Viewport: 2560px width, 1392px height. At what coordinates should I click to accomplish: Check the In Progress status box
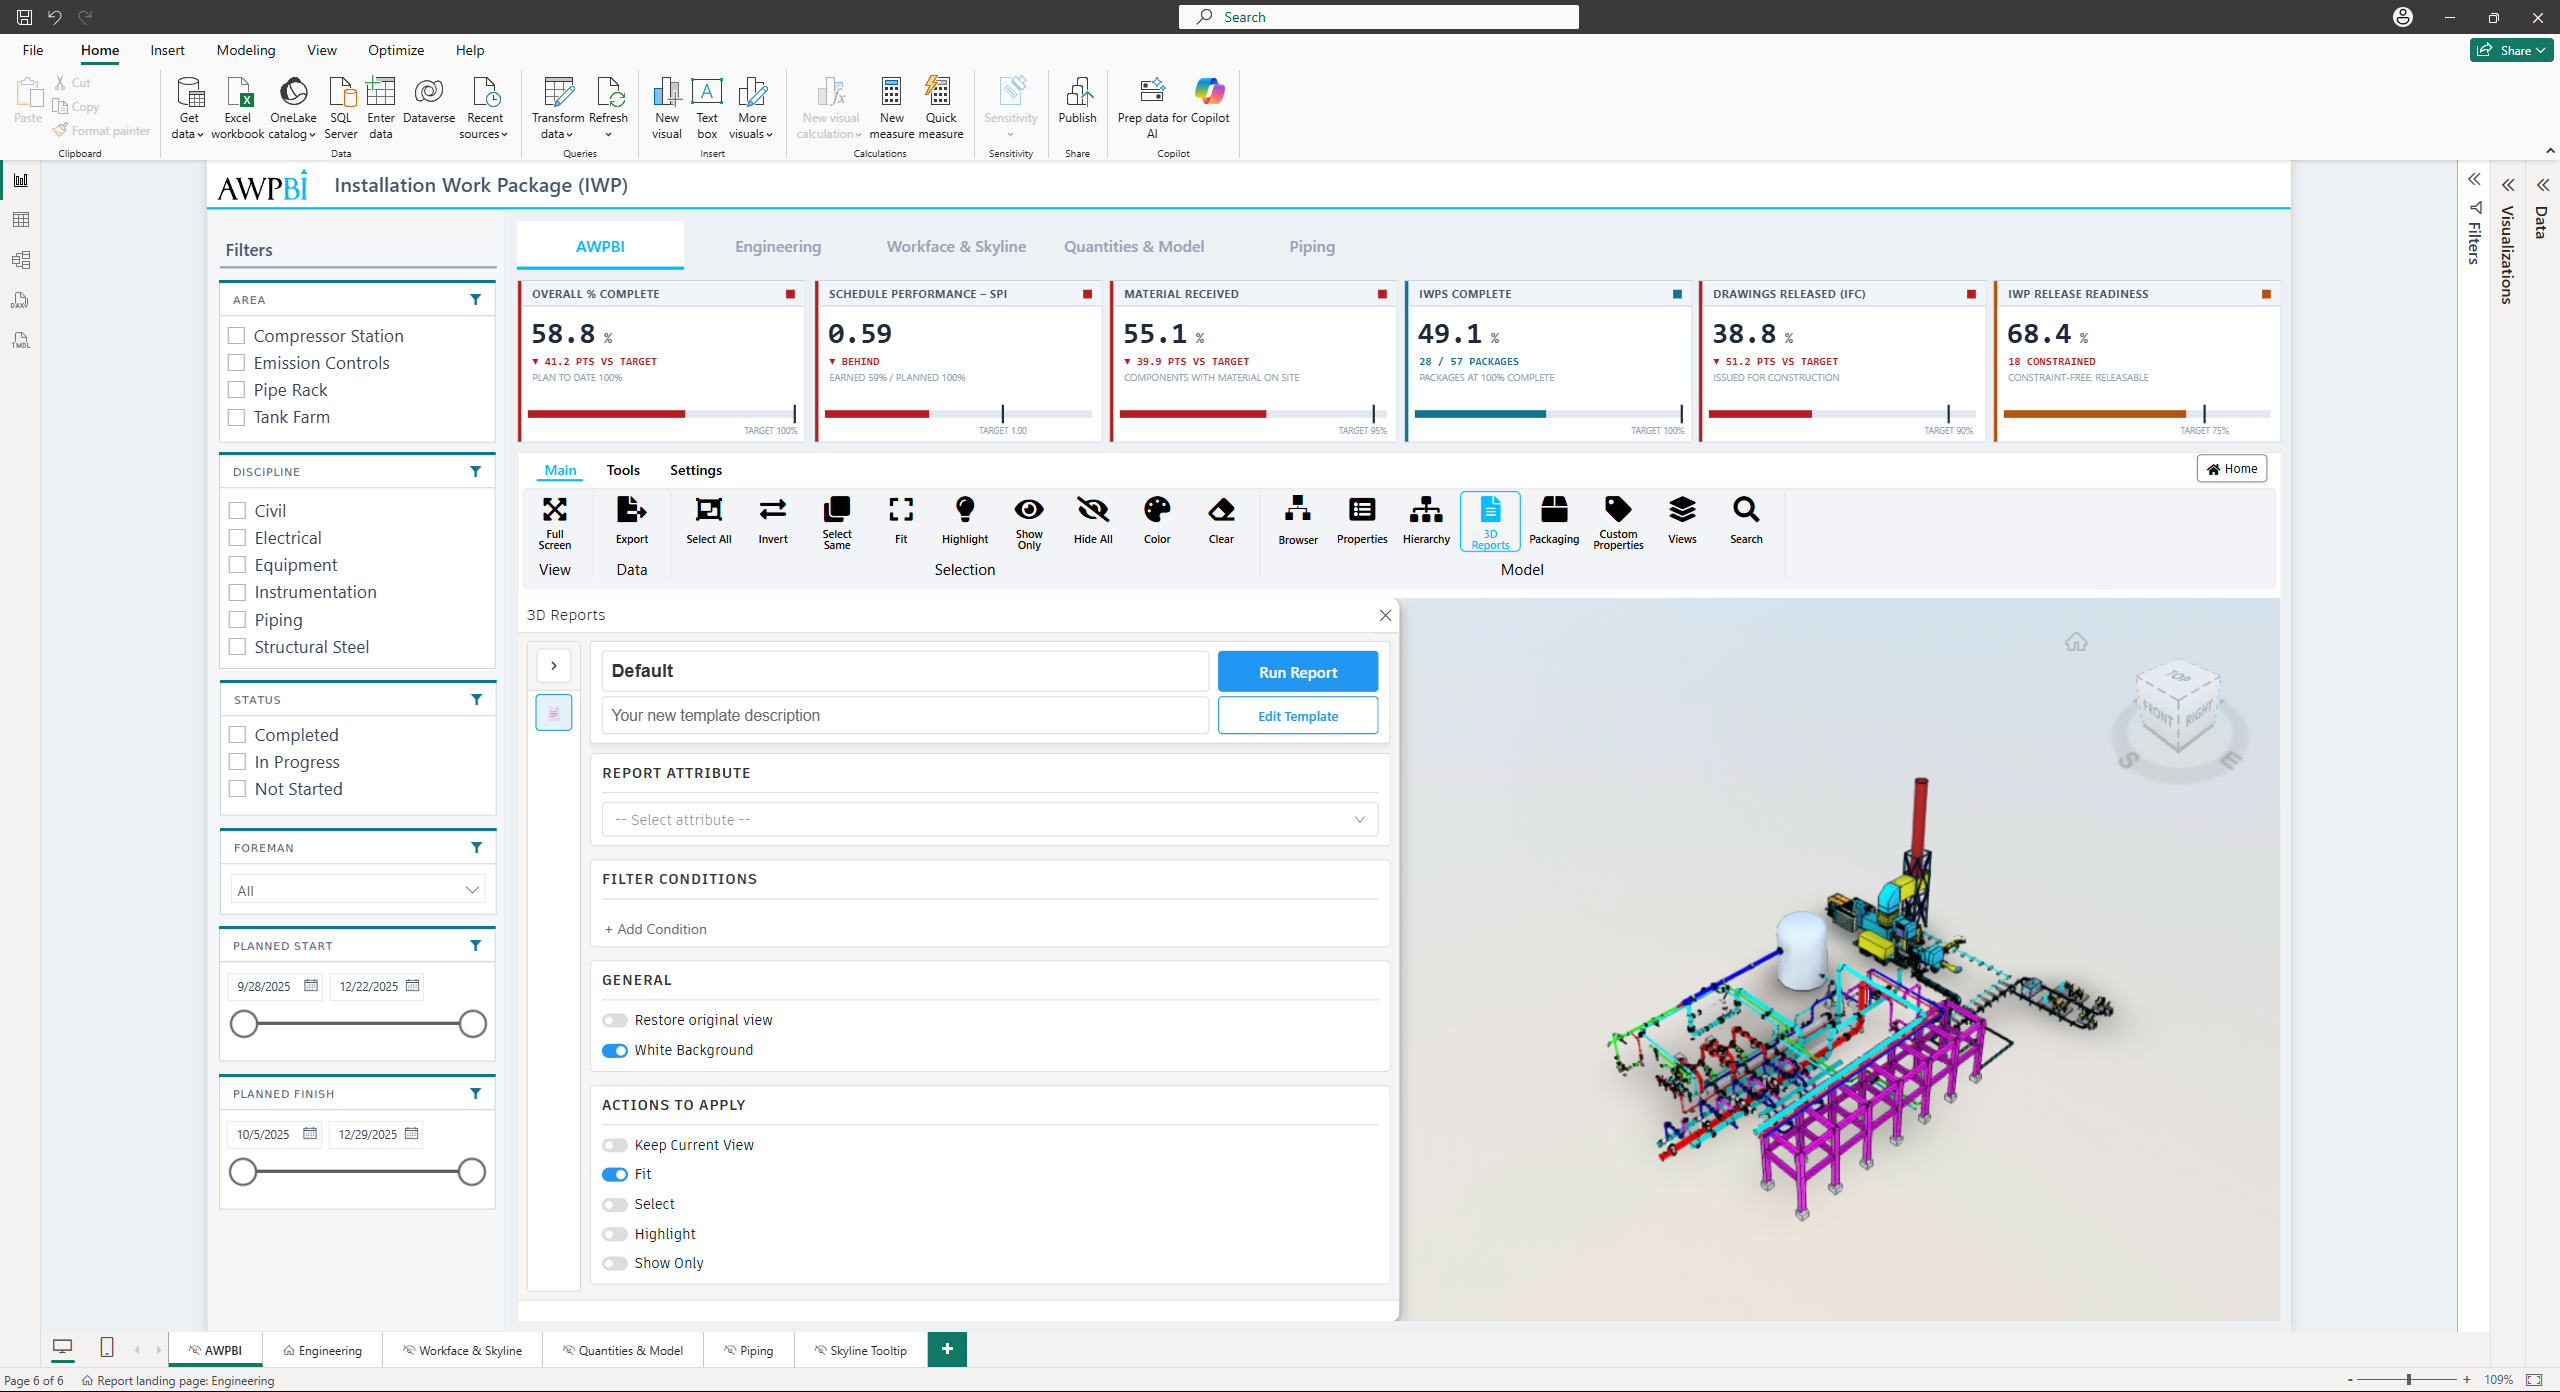[x=237, y=762]
